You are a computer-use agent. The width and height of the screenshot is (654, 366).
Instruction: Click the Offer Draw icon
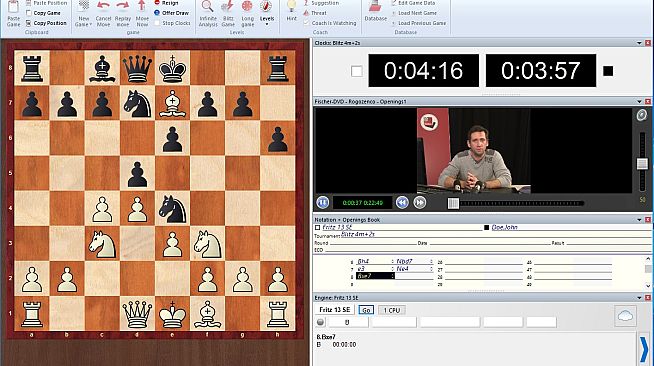pos(157,13)
